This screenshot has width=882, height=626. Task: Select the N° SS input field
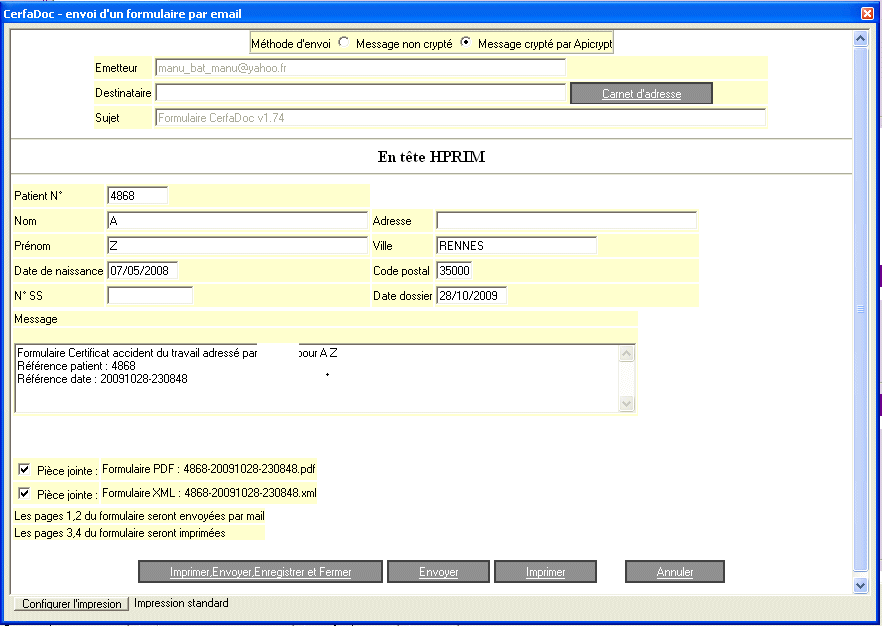pyautogui.click(x=150, y=295)
